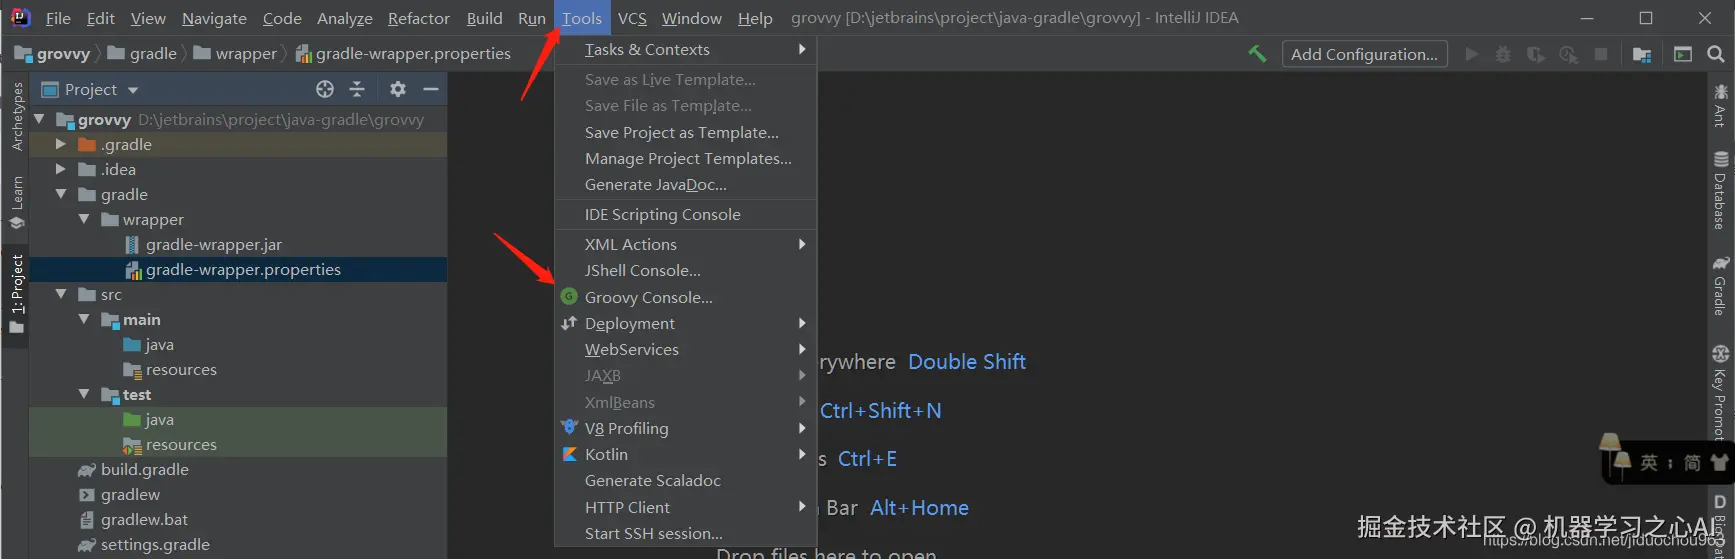The width and height of the screenshot is (1735, 559).
Task: Expand the .idea folder arrow
Action: pos(61,169)
